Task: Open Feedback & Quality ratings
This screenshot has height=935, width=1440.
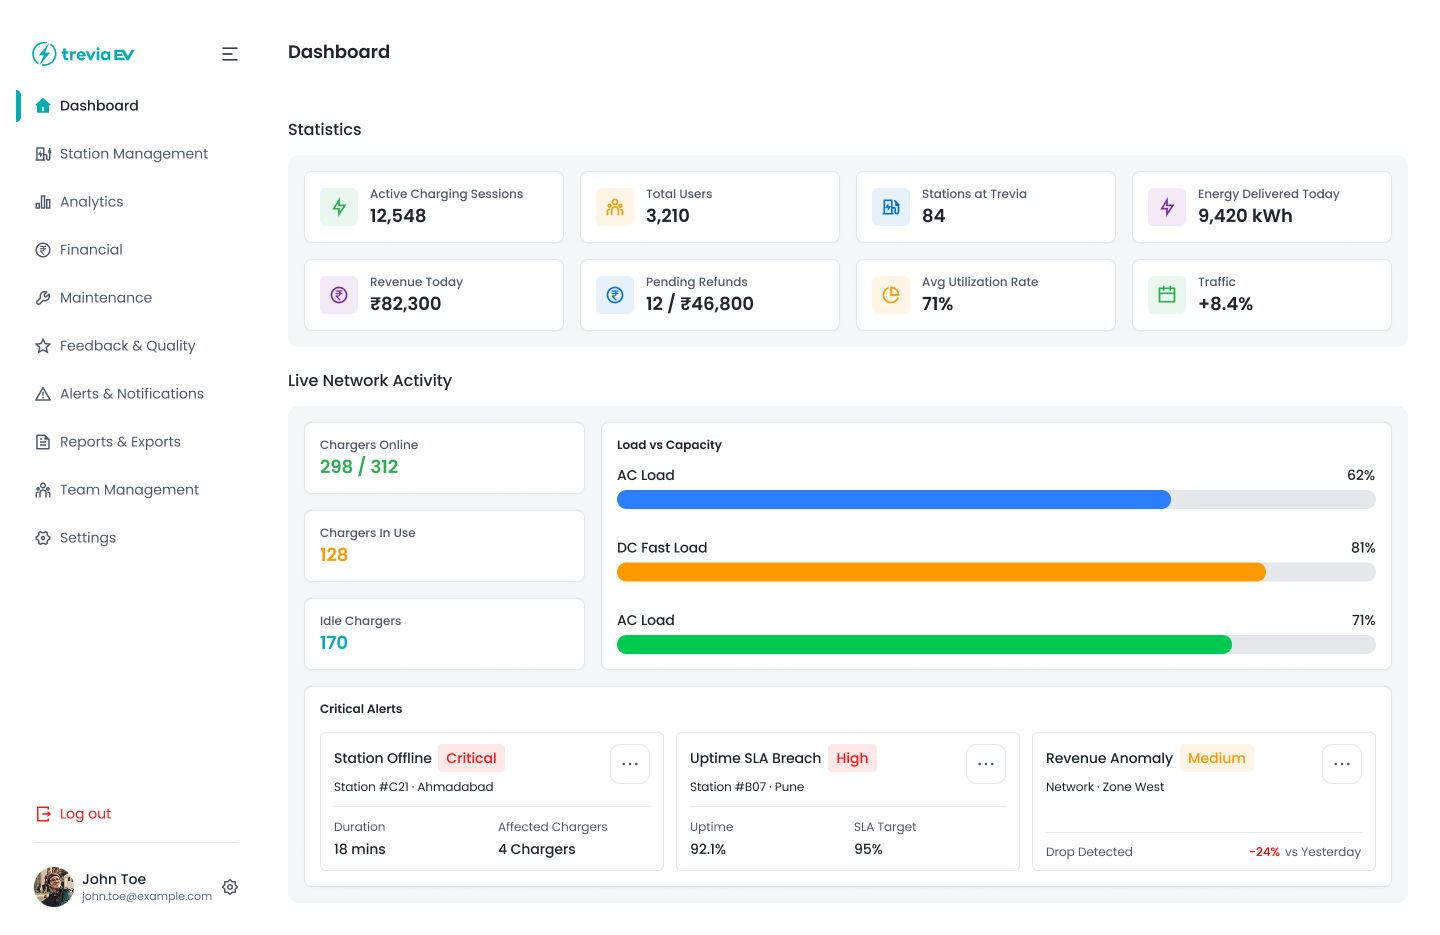Action: coord(127,345)
